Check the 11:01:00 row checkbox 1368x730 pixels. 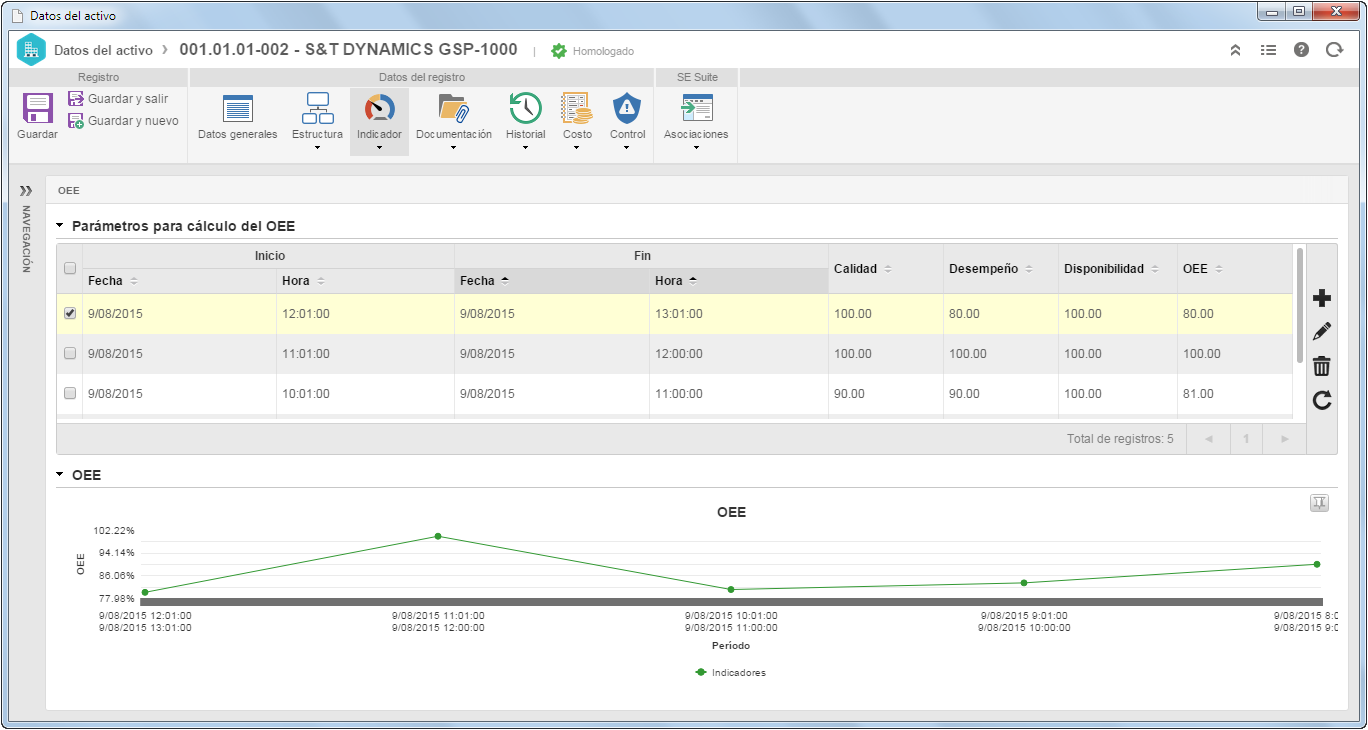(x=70, y=353)
